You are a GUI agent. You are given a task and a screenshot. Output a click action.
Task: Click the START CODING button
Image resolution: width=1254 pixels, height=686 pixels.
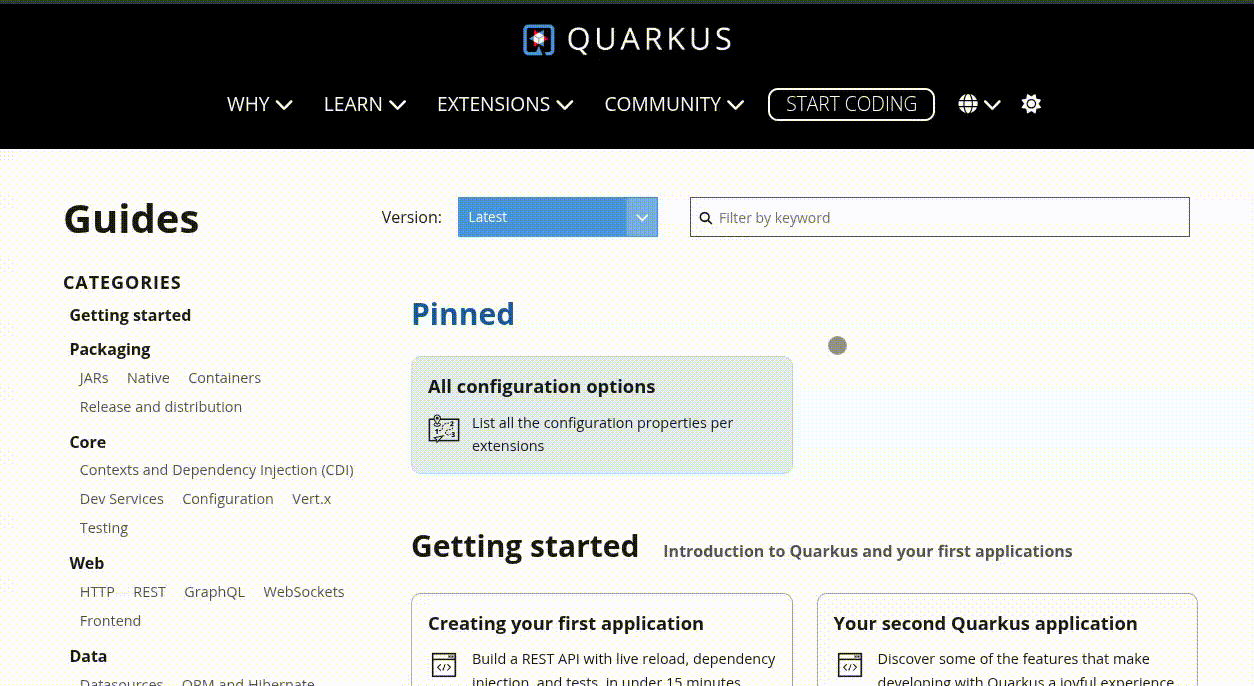point(851,104)
